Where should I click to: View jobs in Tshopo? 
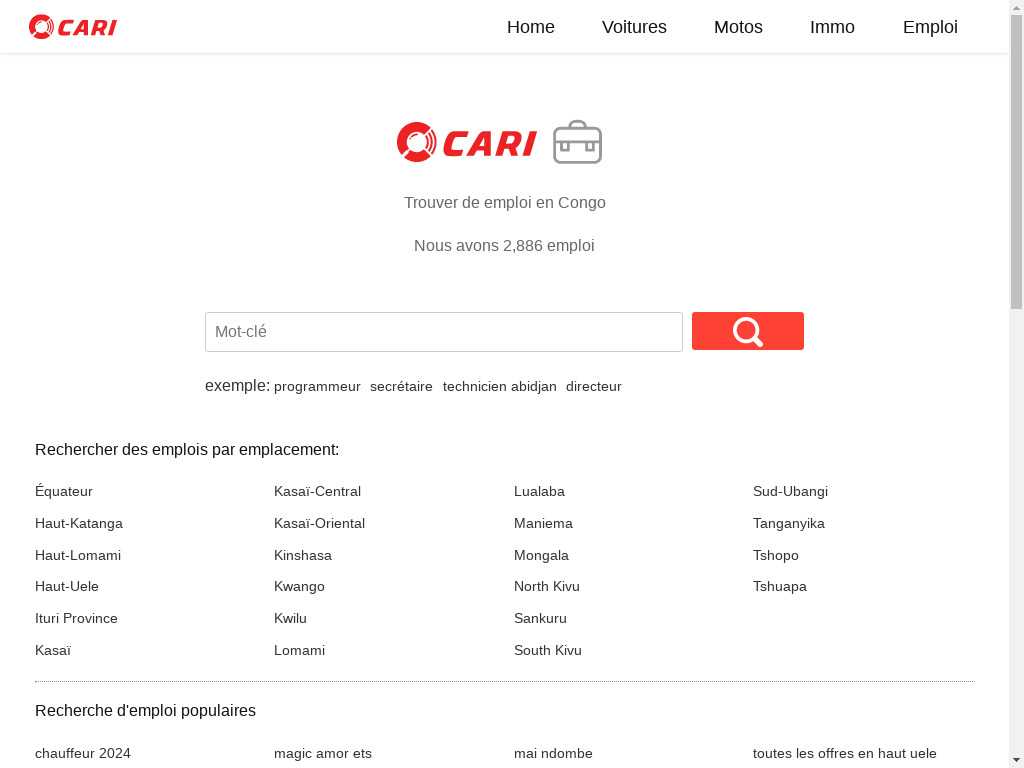click(x=775, y=555)
